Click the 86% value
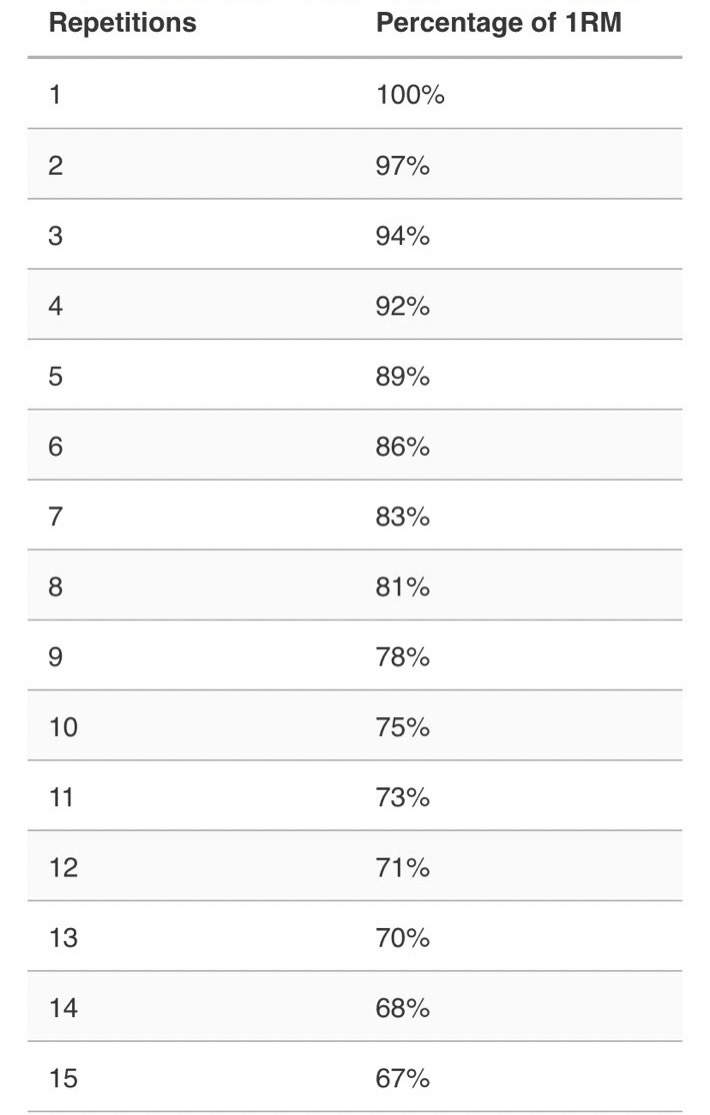This screenshot has width=710, height=1115. coord(403,447)
